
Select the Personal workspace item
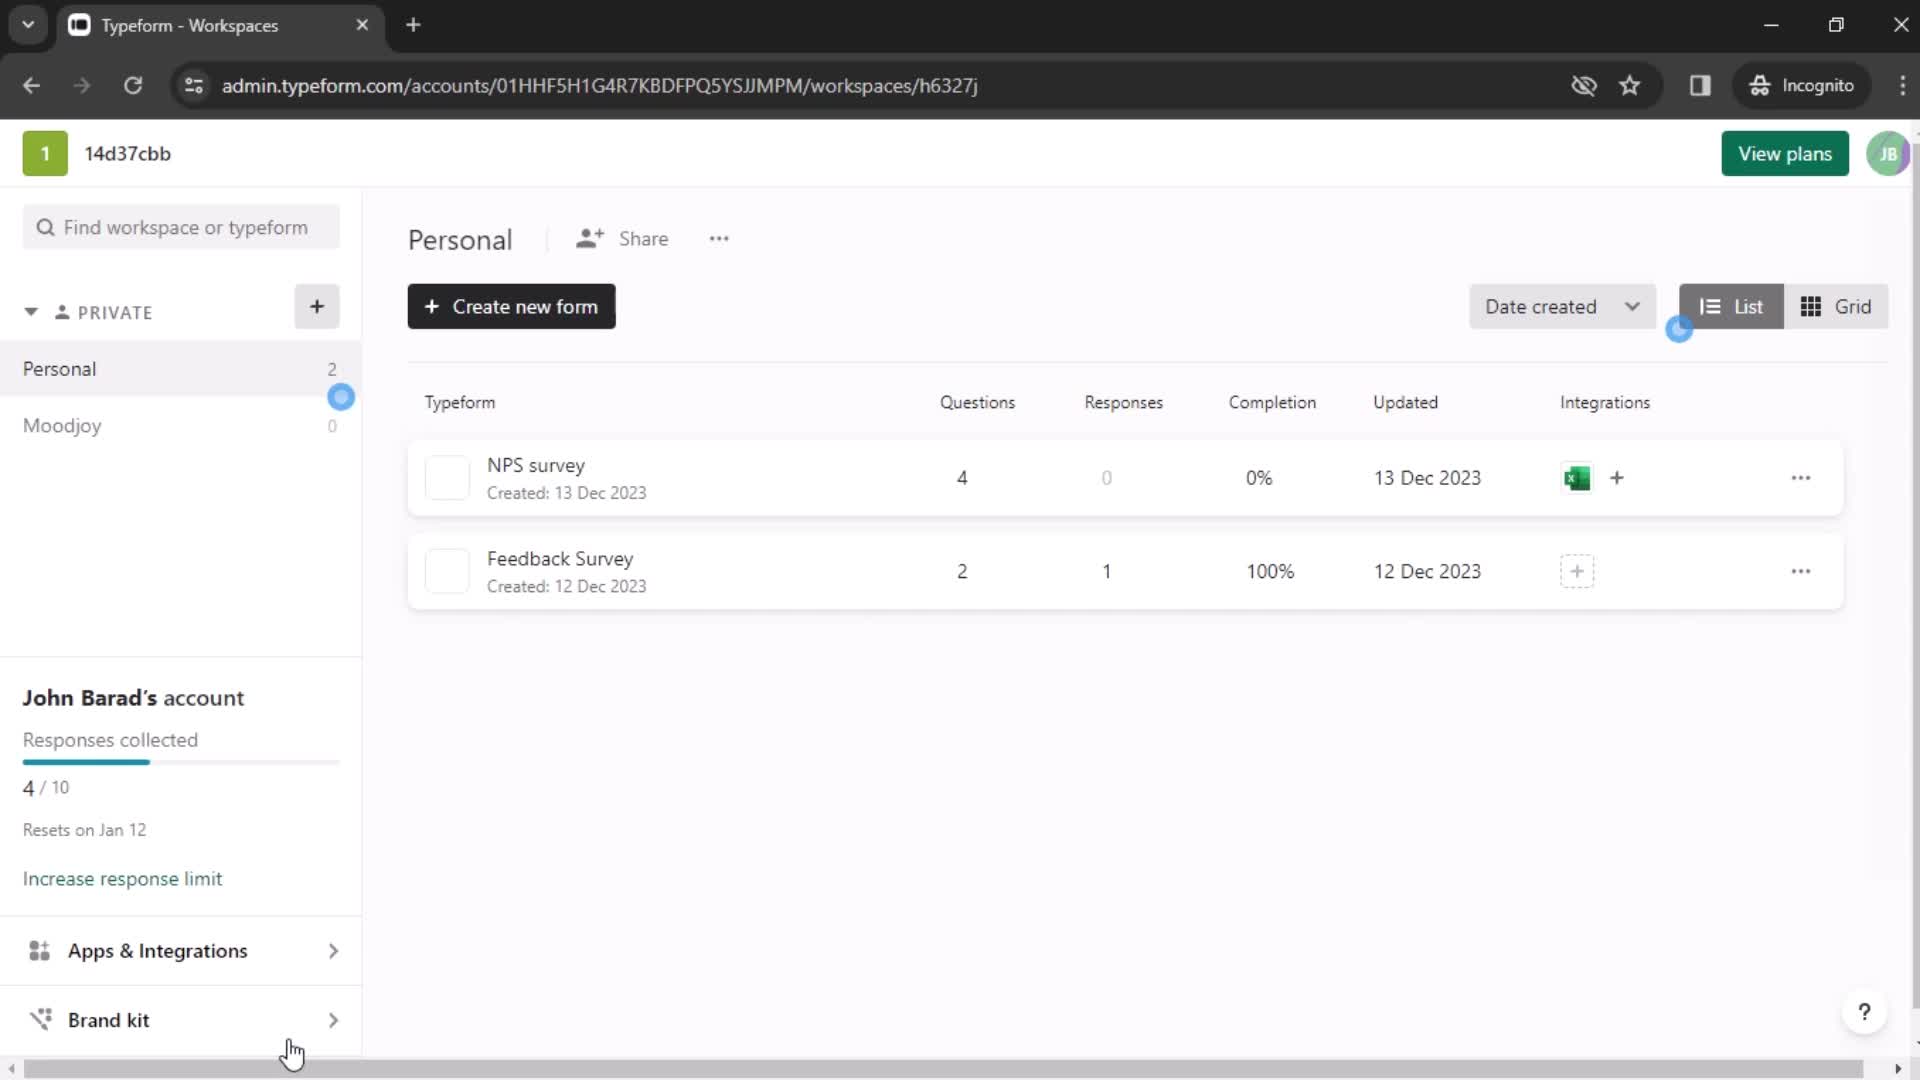point(58,369)
